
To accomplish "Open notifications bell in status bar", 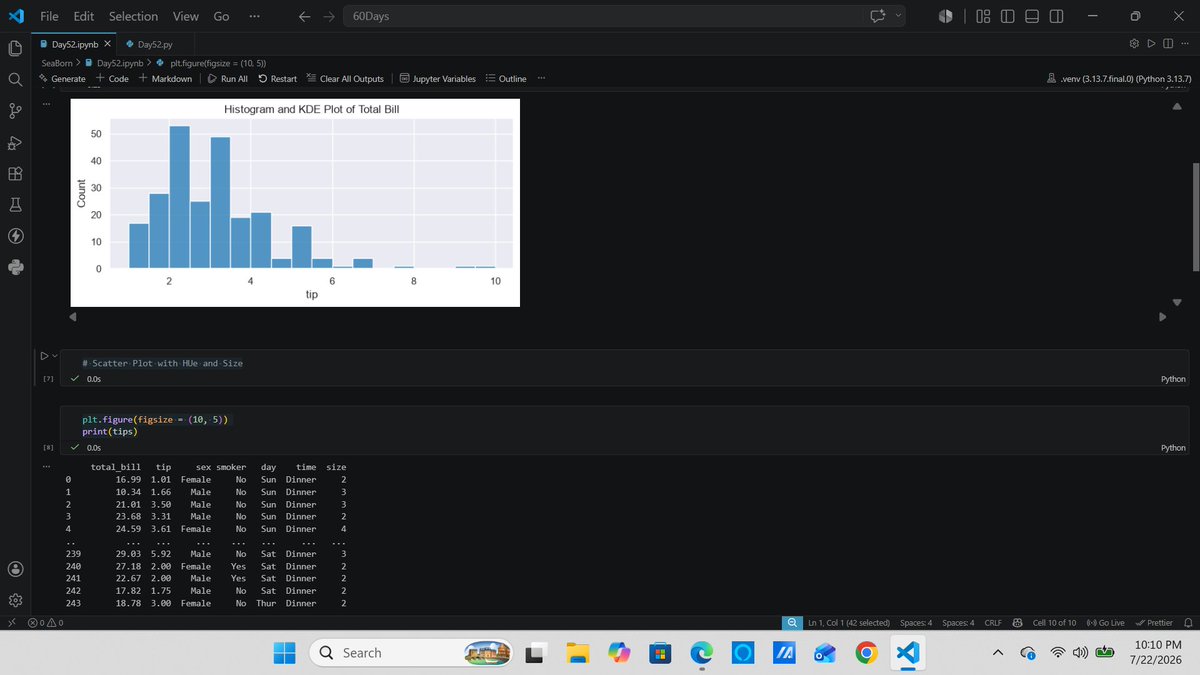I will click(1188, 623).
